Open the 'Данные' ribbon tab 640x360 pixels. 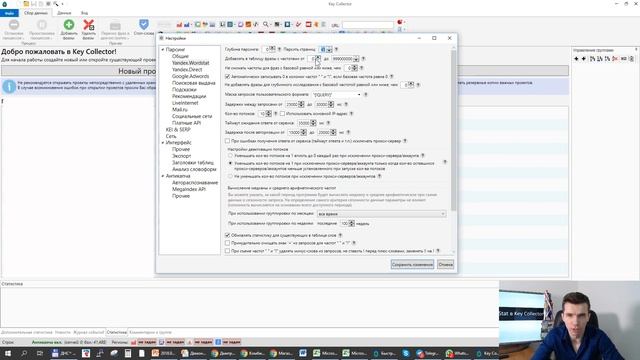point(64,13)
